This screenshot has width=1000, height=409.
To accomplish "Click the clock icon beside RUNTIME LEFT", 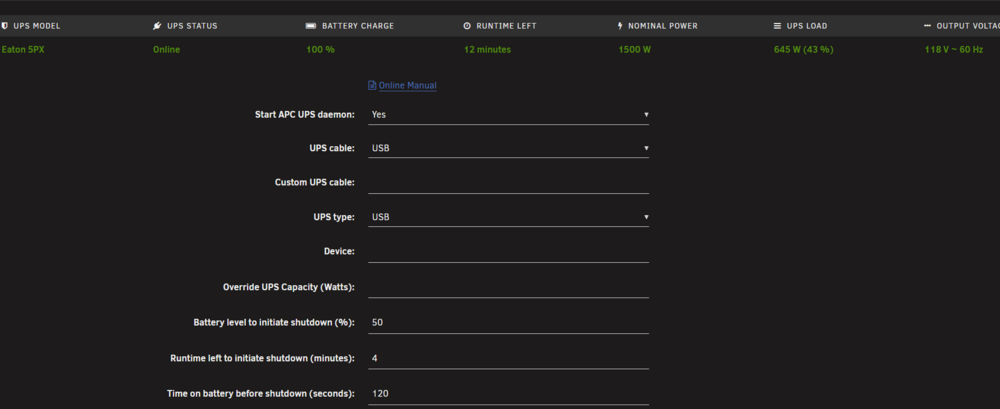I will [467, 26].
